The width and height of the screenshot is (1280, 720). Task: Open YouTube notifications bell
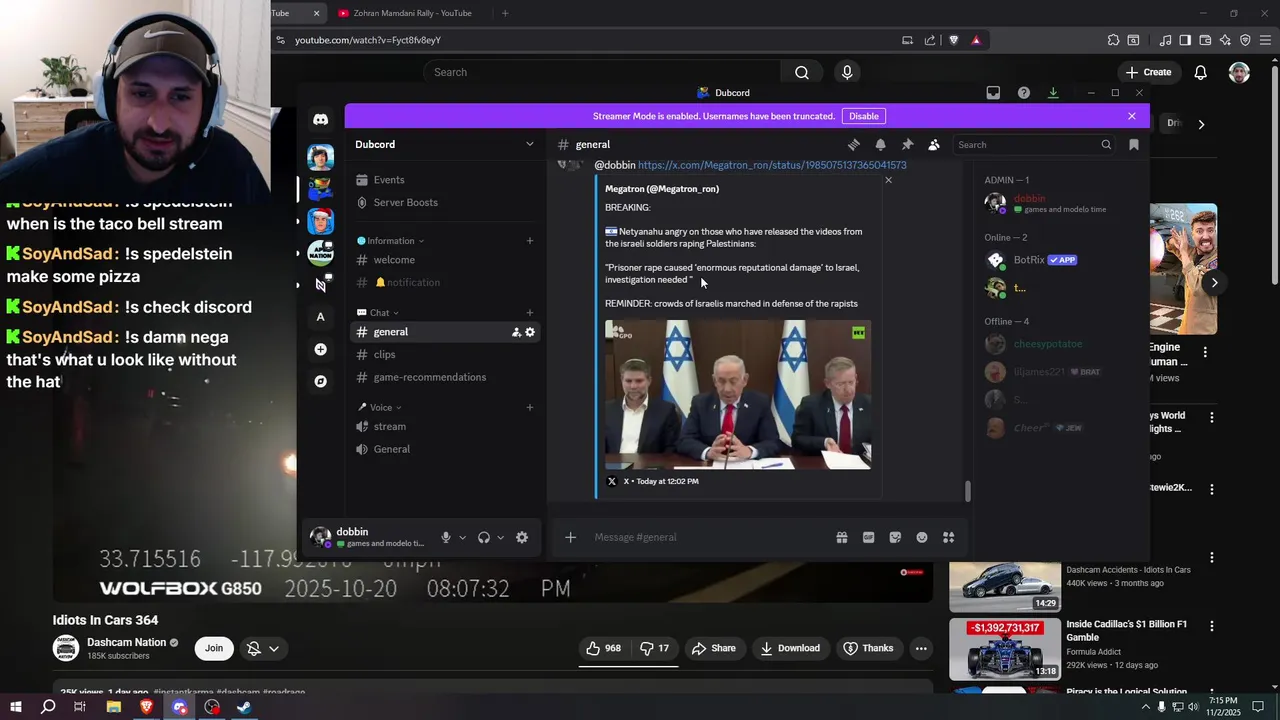pos(1201,72)
